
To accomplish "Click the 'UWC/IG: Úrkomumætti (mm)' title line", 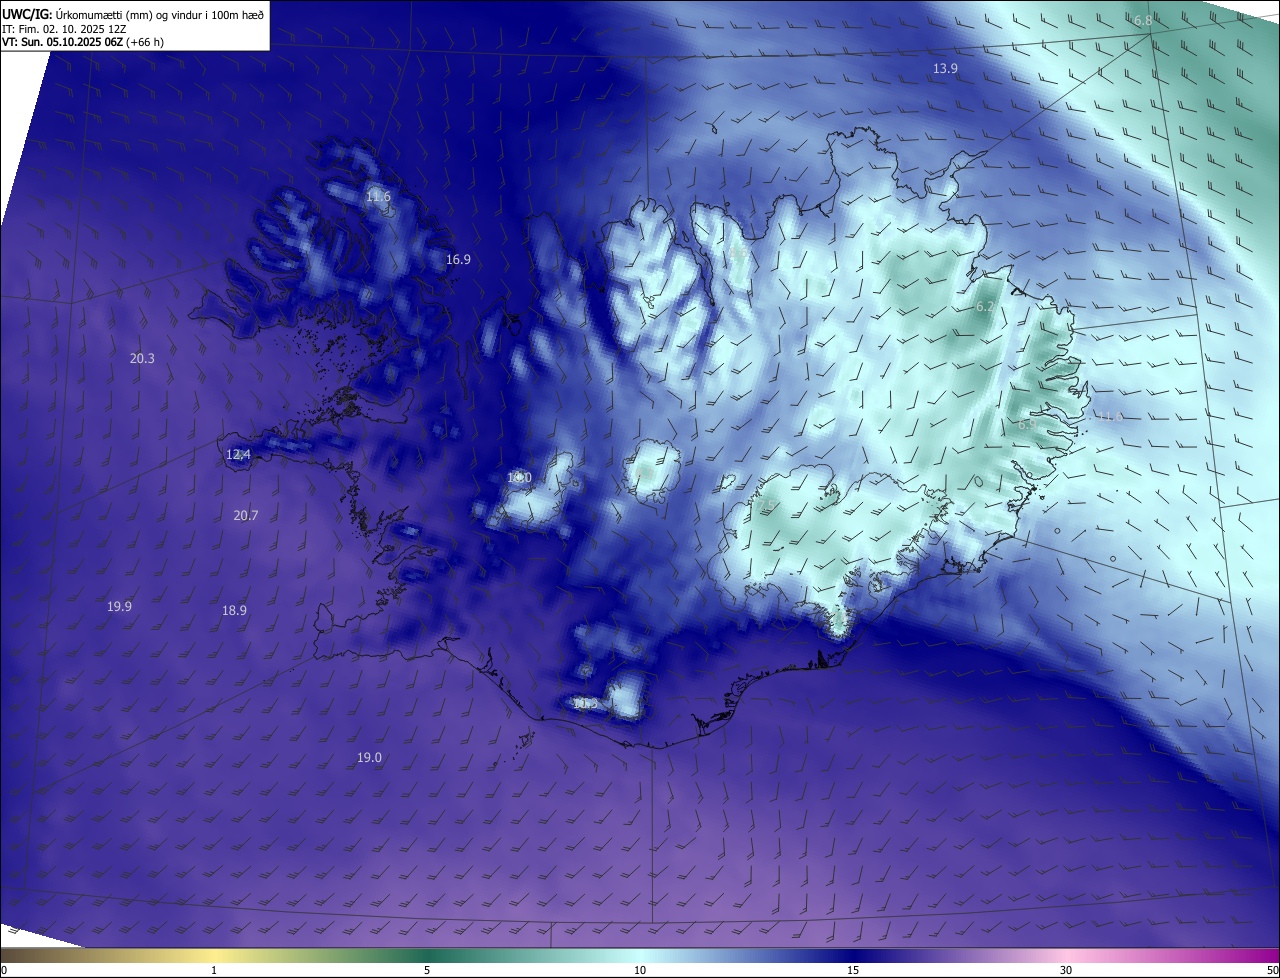I will point(133,13).
